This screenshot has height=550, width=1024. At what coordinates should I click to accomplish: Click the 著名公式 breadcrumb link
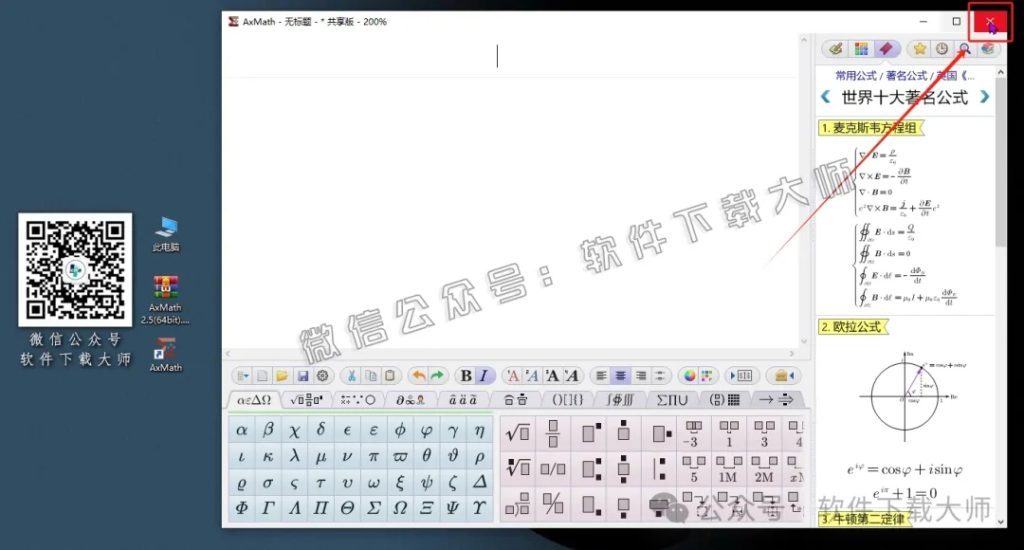point(906,76)
